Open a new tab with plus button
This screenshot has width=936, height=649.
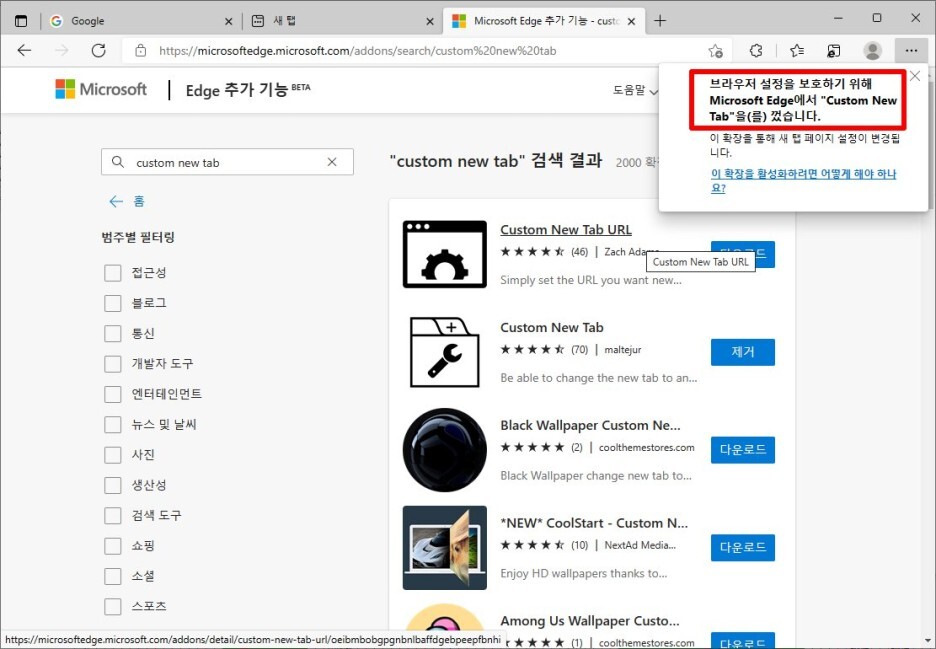[x=660, y=21]
